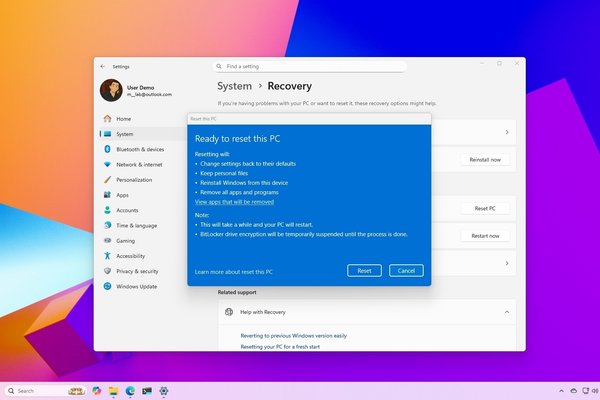Click the Windows Update sync icon
Viewport: 600px width, 400px height.
(x=108, y=286)
